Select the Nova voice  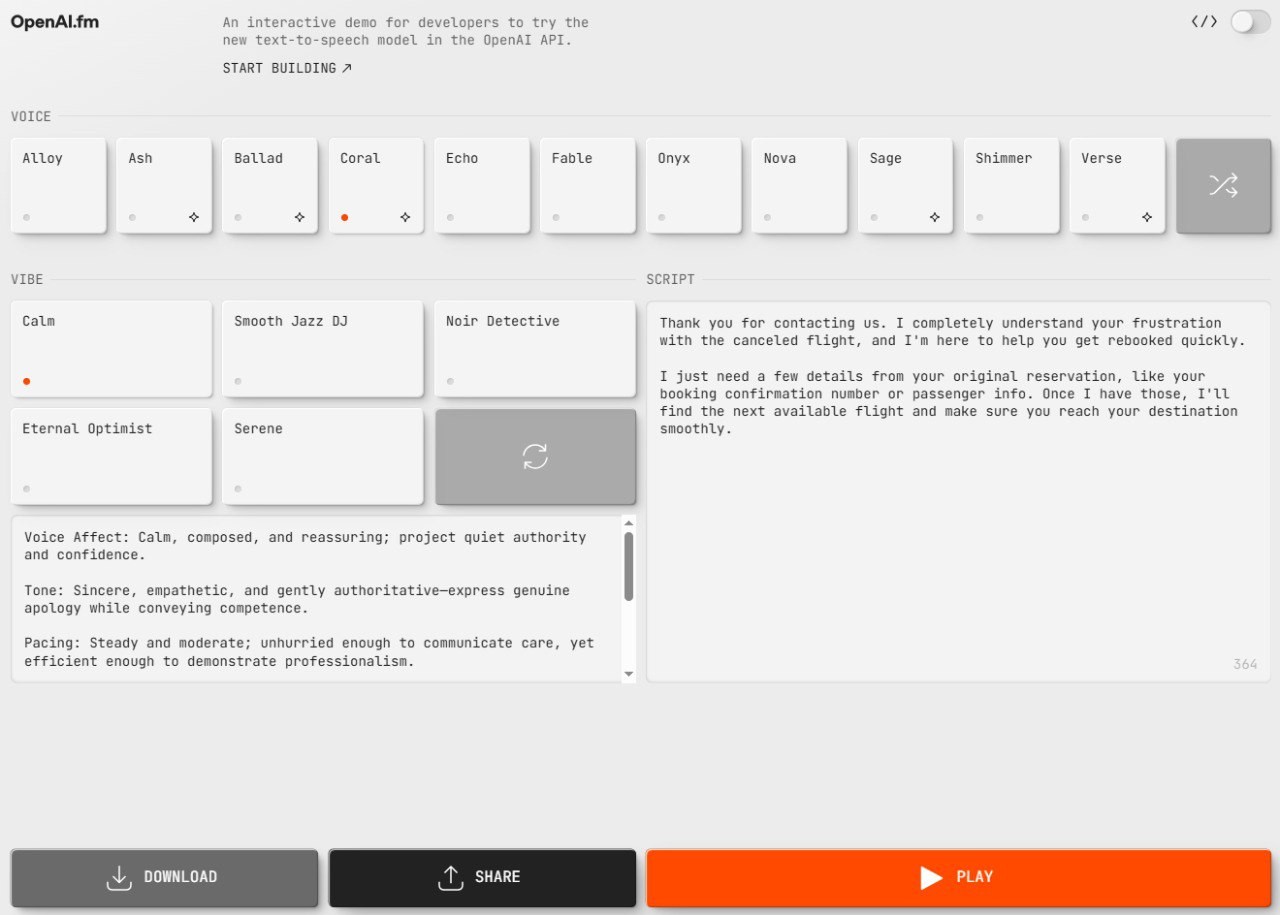800,185
